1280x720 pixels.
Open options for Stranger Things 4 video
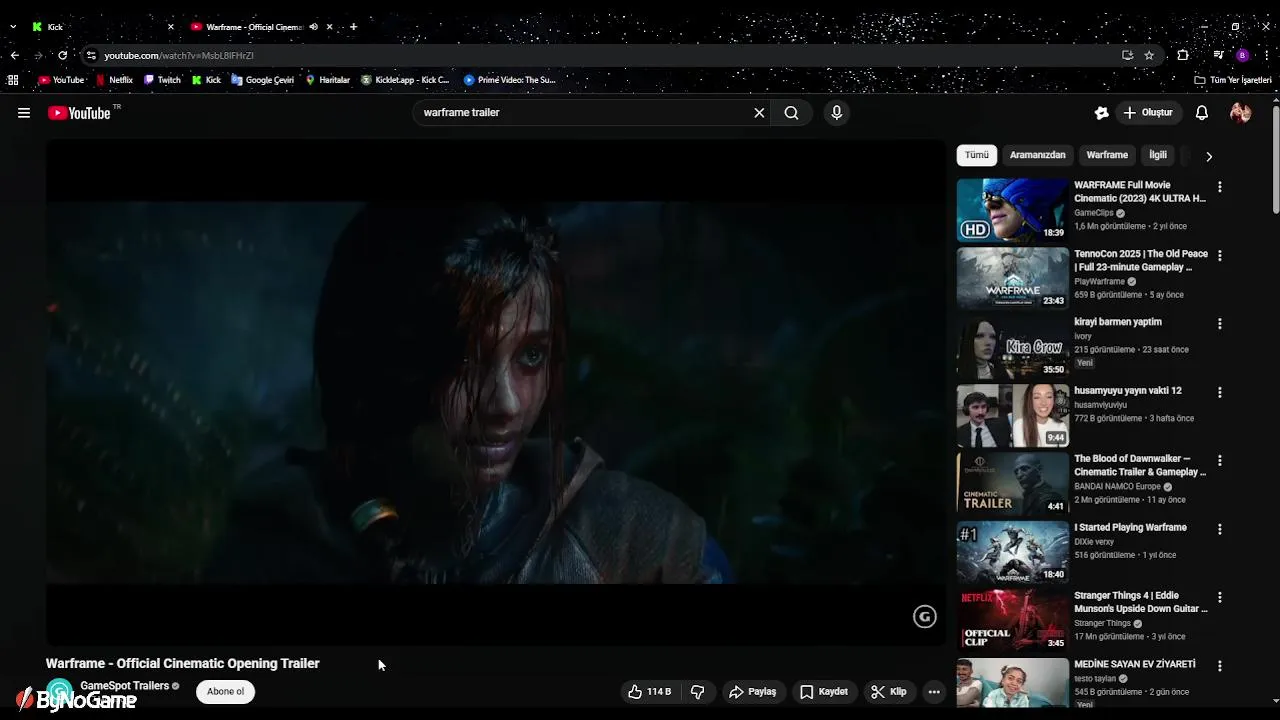tap(1219, 597)
